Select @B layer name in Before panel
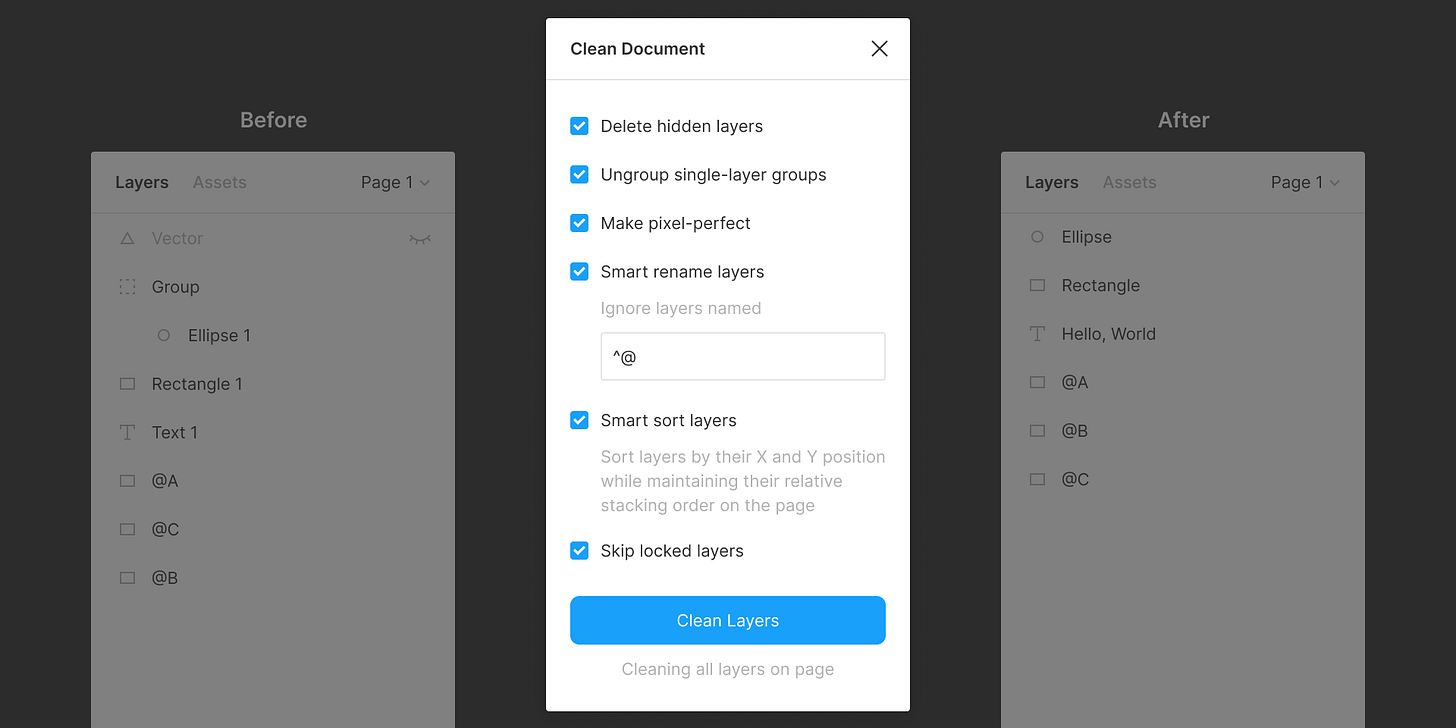Viewport: 1456px width, 728px height. click(165, 578)
